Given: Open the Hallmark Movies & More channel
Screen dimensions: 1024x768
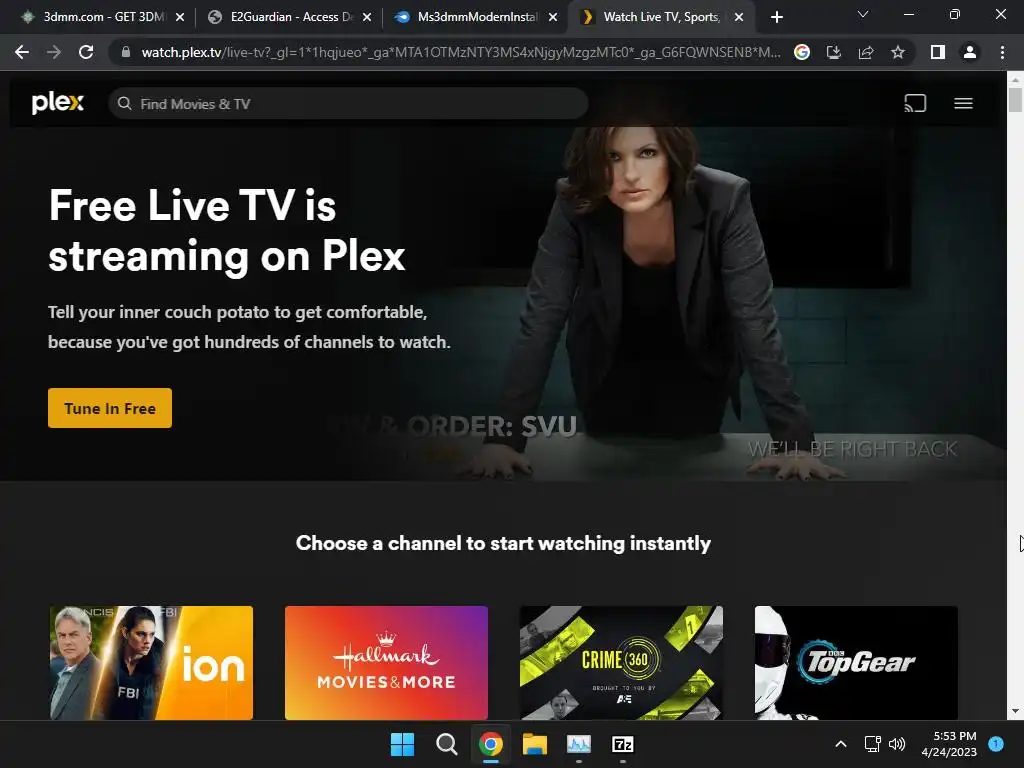Looking at the screenshot, I should [386, 662].
